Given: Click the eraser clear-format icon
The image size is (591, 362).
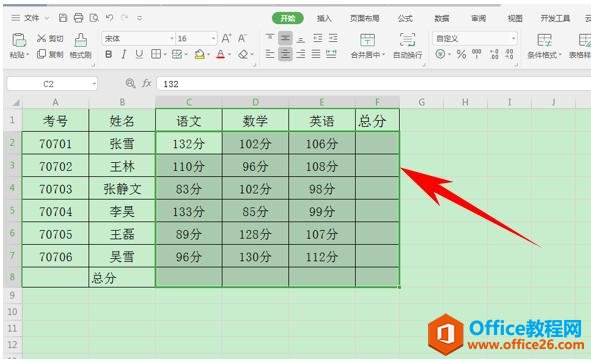Looking at the screenshot, I should [x=243, y=55].
